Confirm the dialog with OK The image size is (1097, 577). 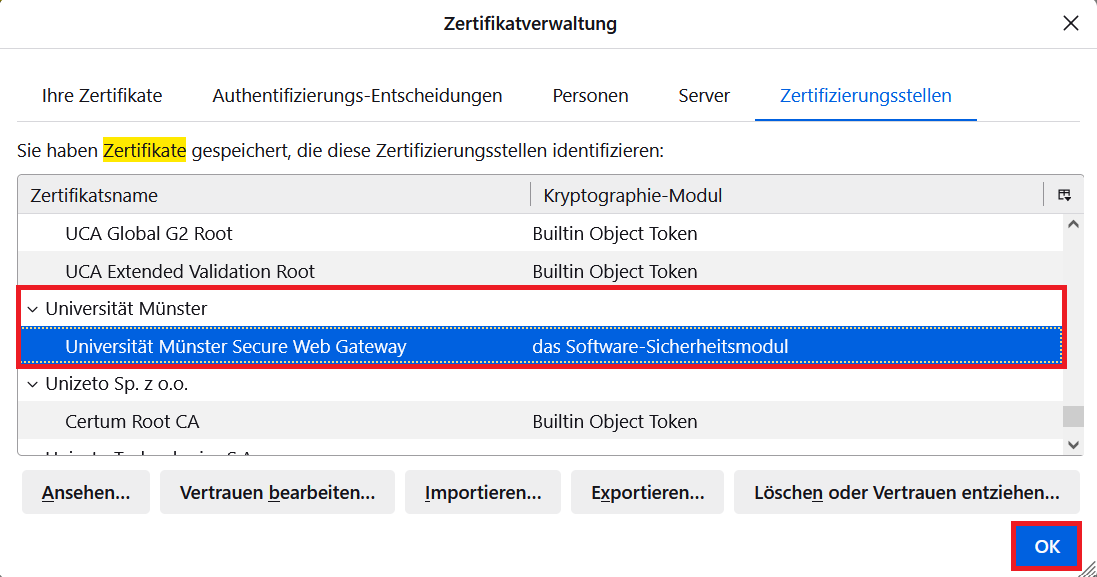coord(1046,547)
